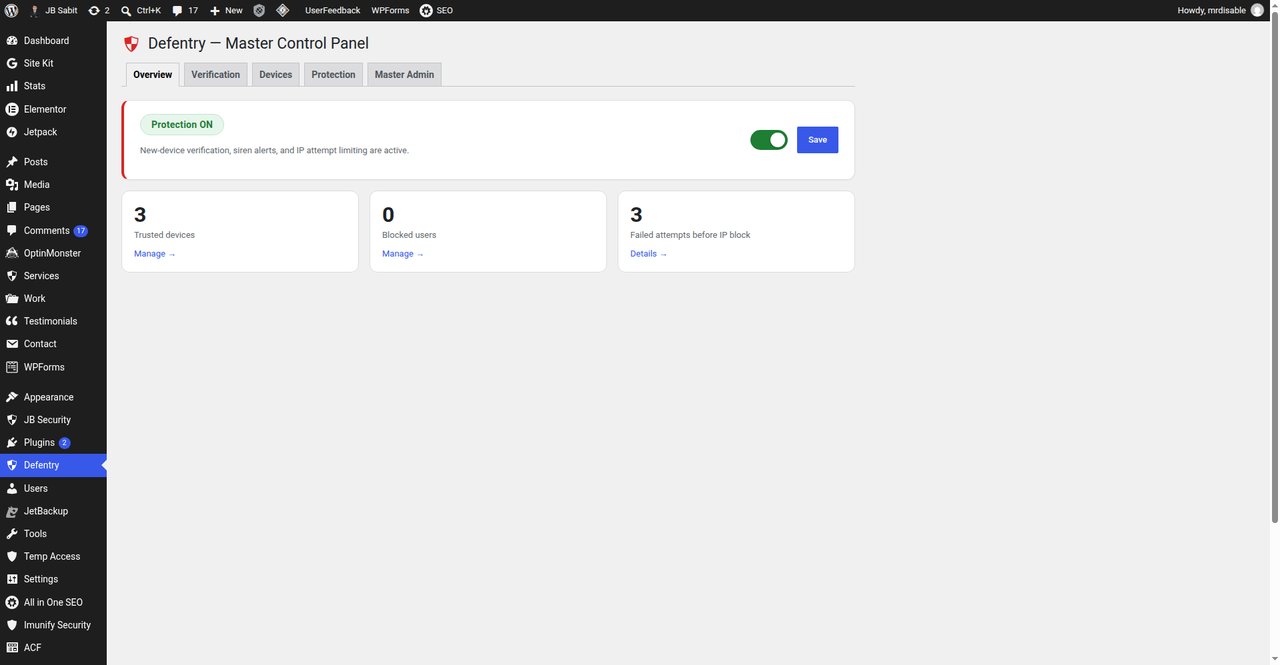Click Manage under Blocked users

[403, 254]
